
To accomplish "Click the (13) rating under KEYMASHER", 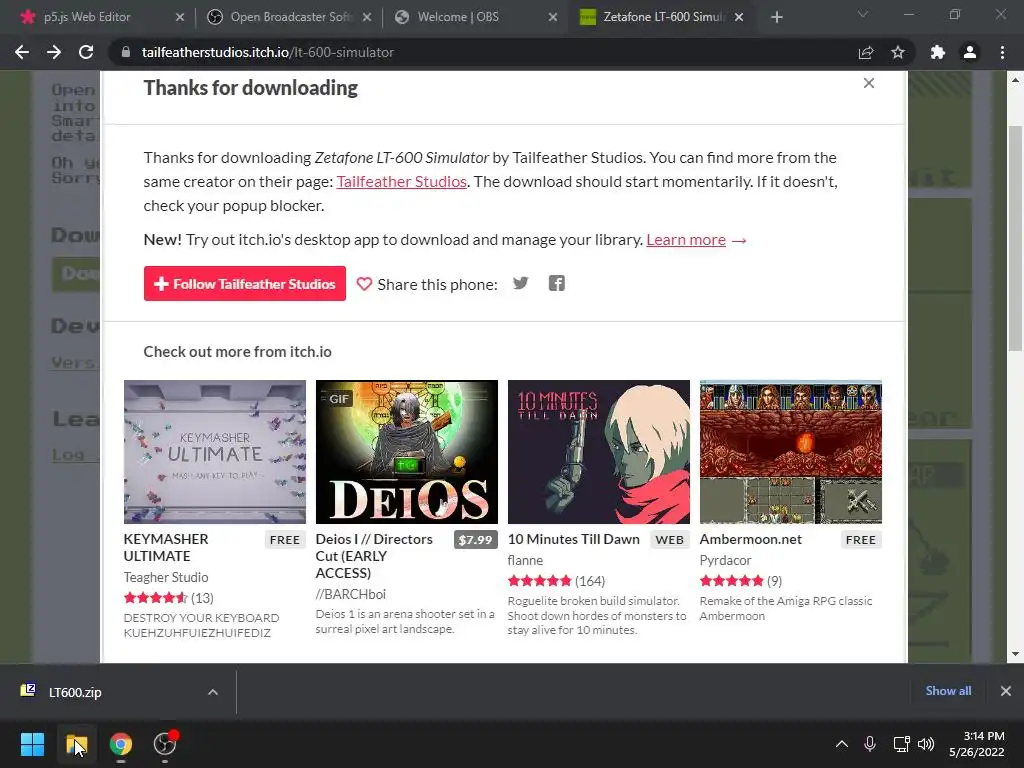I will (x=202, y=598).
